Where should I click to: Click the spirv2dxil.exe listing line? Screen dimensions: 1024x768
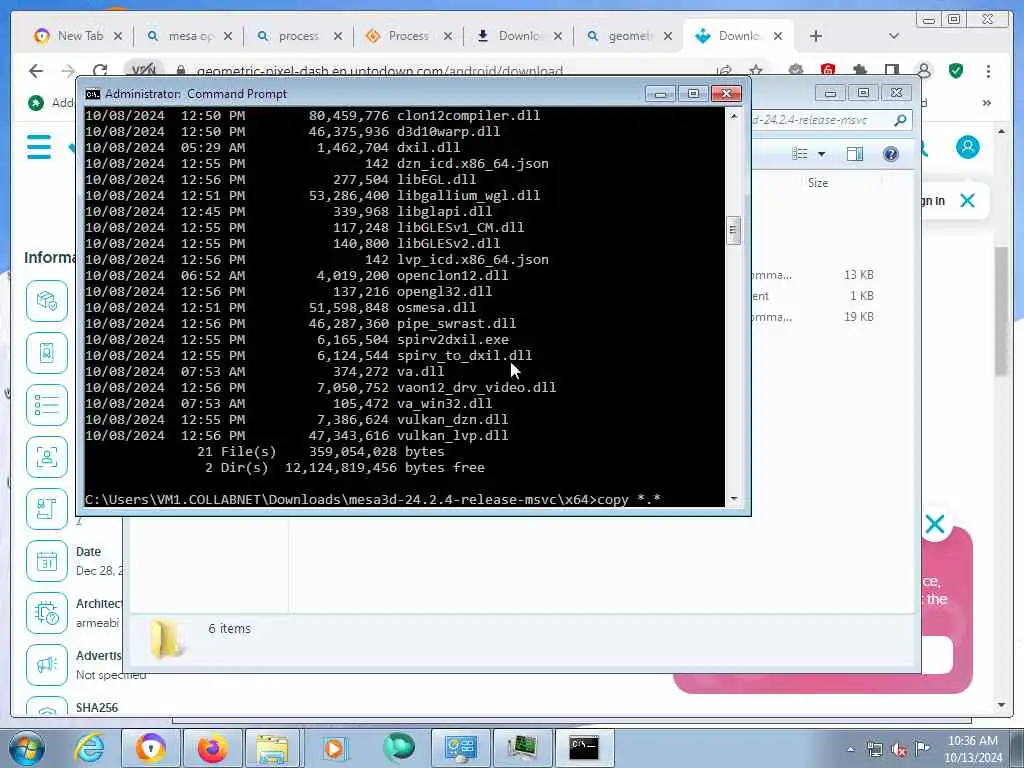pos(296,340)
